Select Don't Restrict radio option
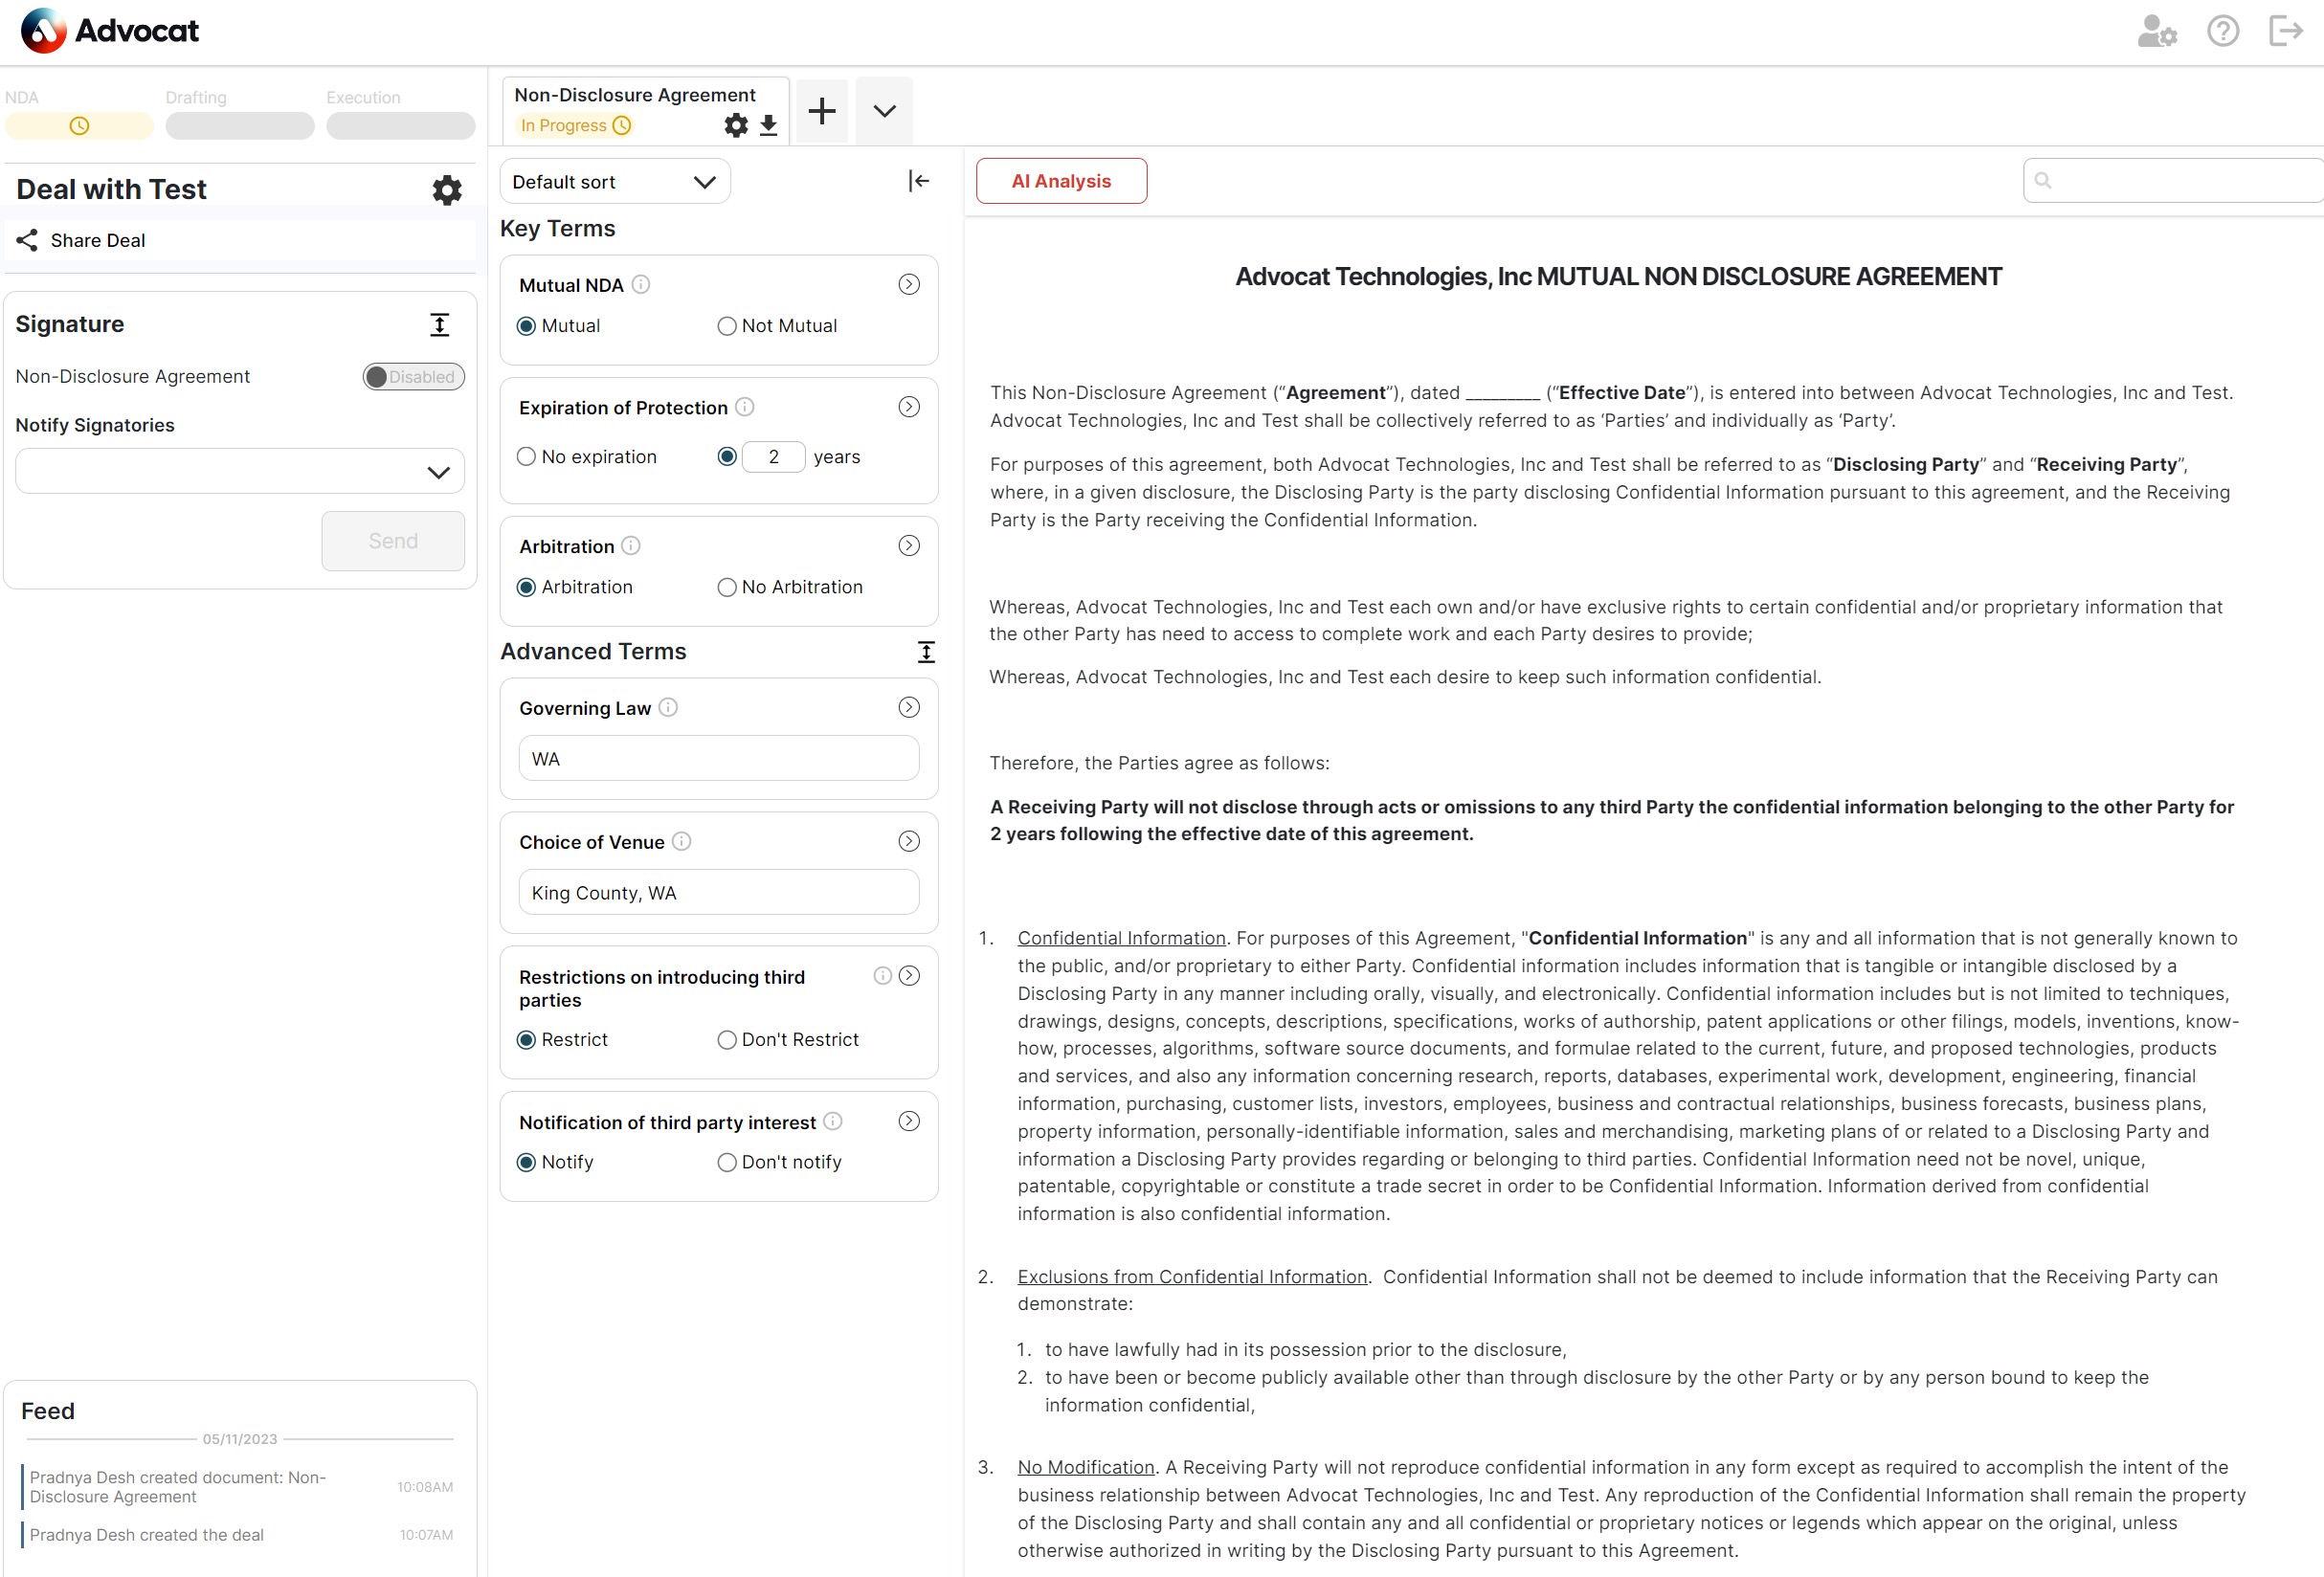The height and width of the screenshot is (1577, 2324). pyautogui.click(x=727, y=1040)
